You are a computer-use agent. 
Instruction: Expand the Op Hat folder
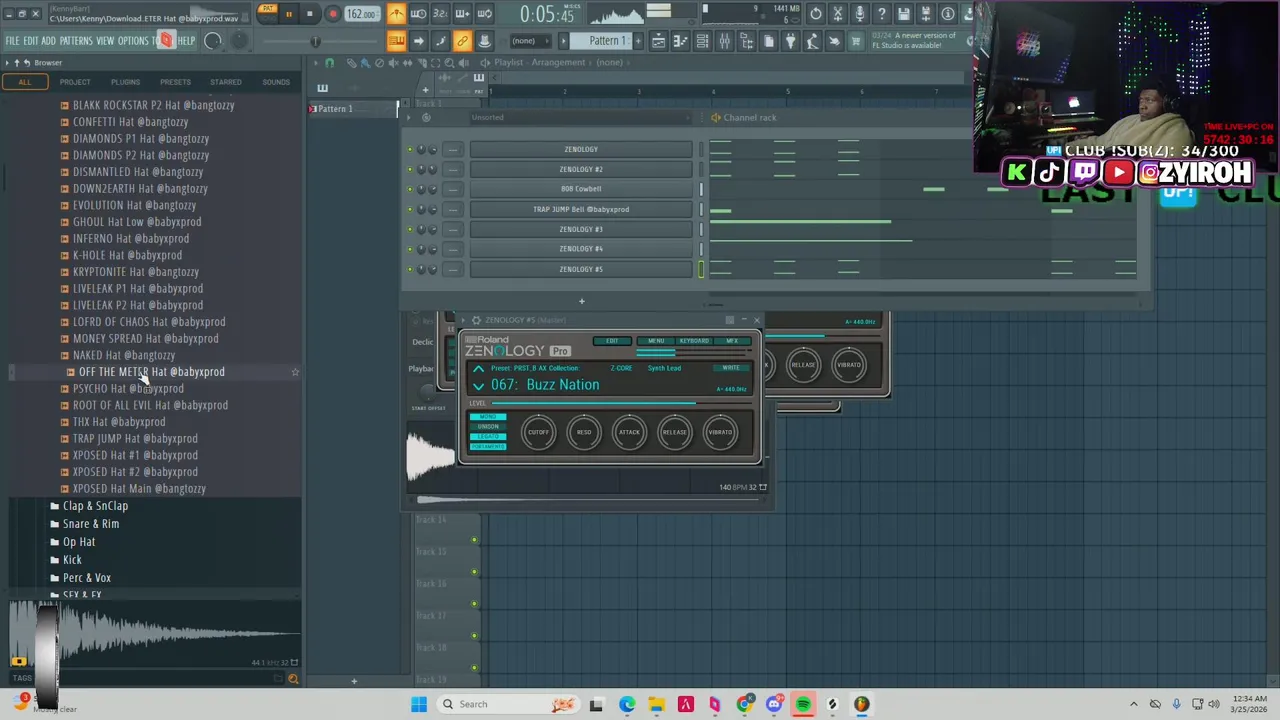79,542
